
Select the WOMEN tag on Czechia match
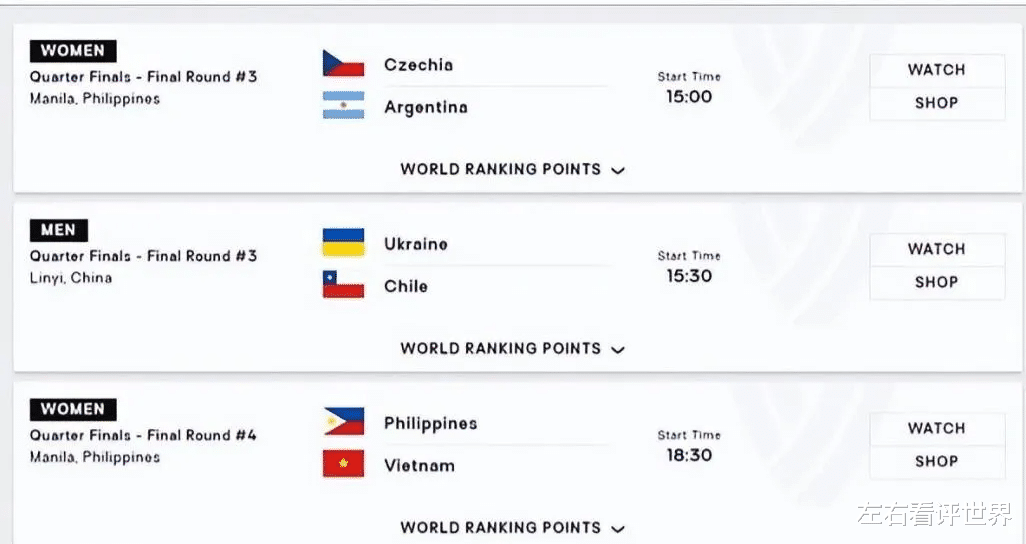(73, 51)
